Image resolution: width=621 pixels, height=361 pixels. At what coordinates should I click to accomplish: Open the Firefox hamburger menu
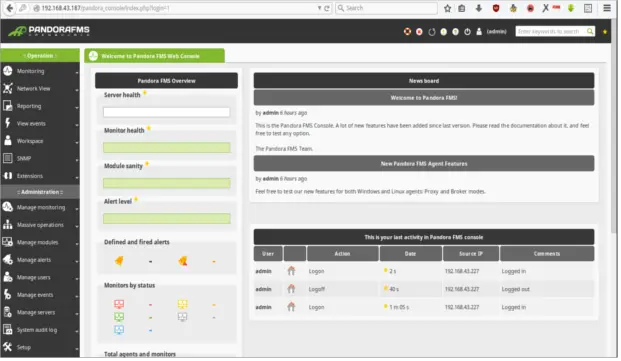tap(607, 8)
